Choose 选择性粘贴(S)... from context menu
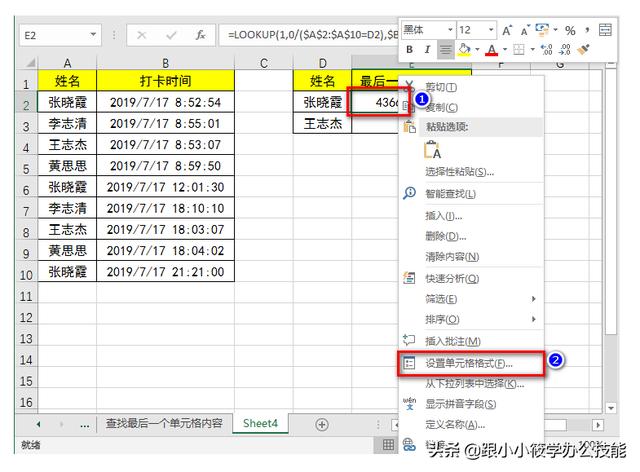This screenshot has width=640, height=472. point(471,172)
